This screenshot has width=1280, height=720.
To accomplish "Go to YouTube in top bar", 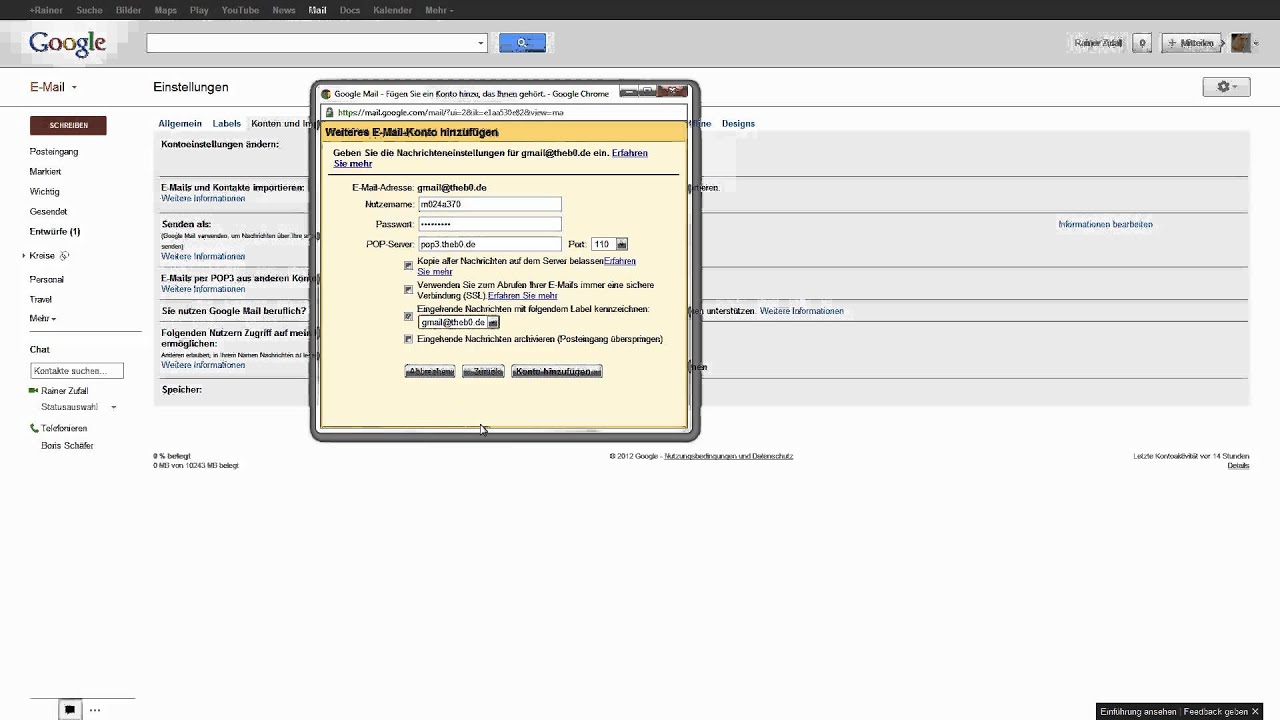I will 240,10.
